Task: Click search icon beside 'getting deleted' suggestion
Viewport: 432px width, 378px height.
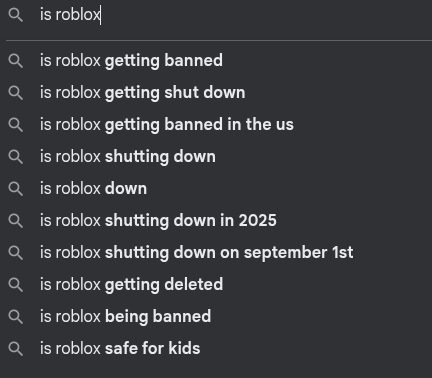Action: (16, 285)
